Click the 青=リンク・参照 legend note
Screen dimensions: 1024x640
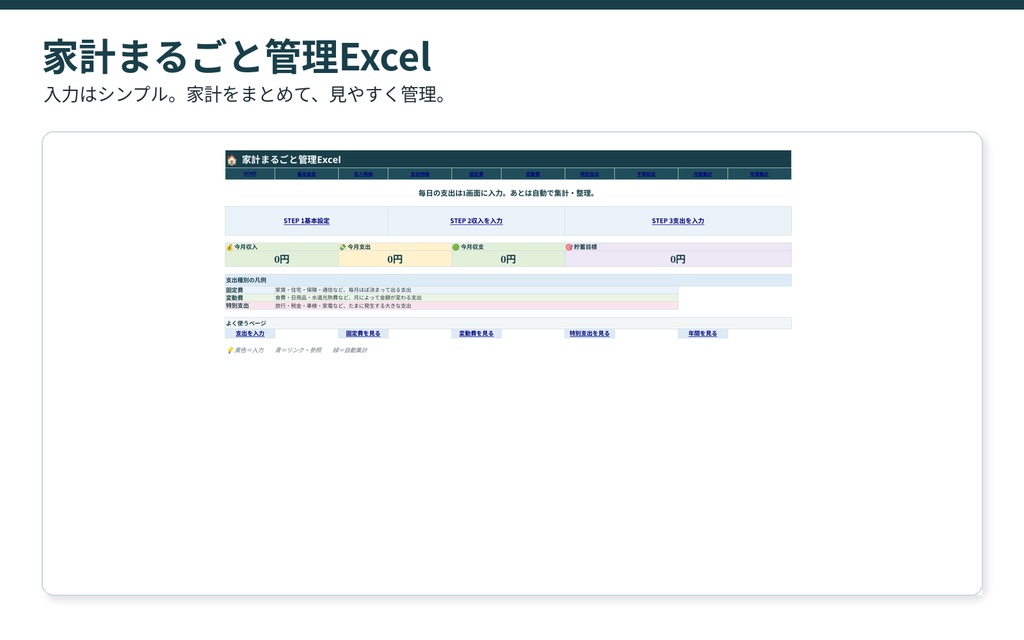(x=298, y=350)
